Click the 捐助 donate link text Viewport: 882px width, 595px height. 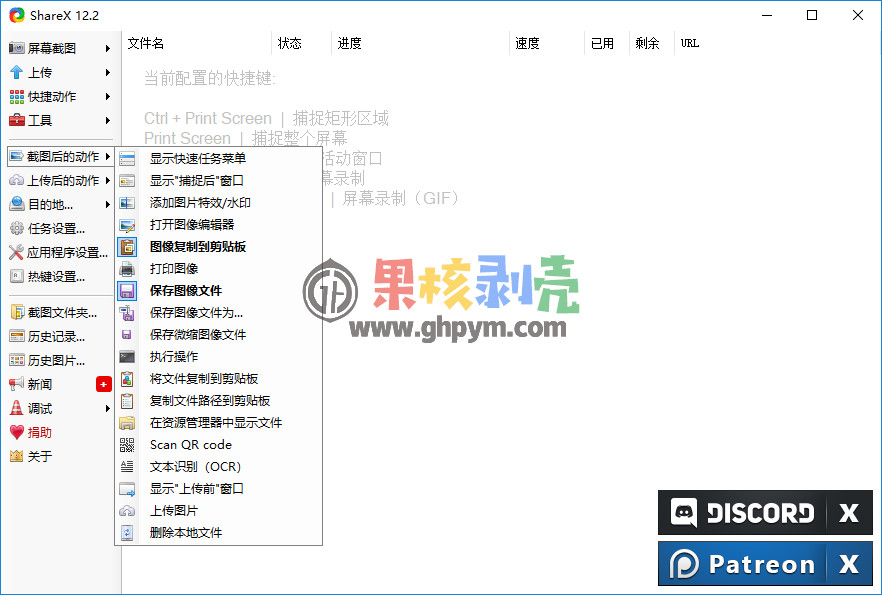[39, 432]
